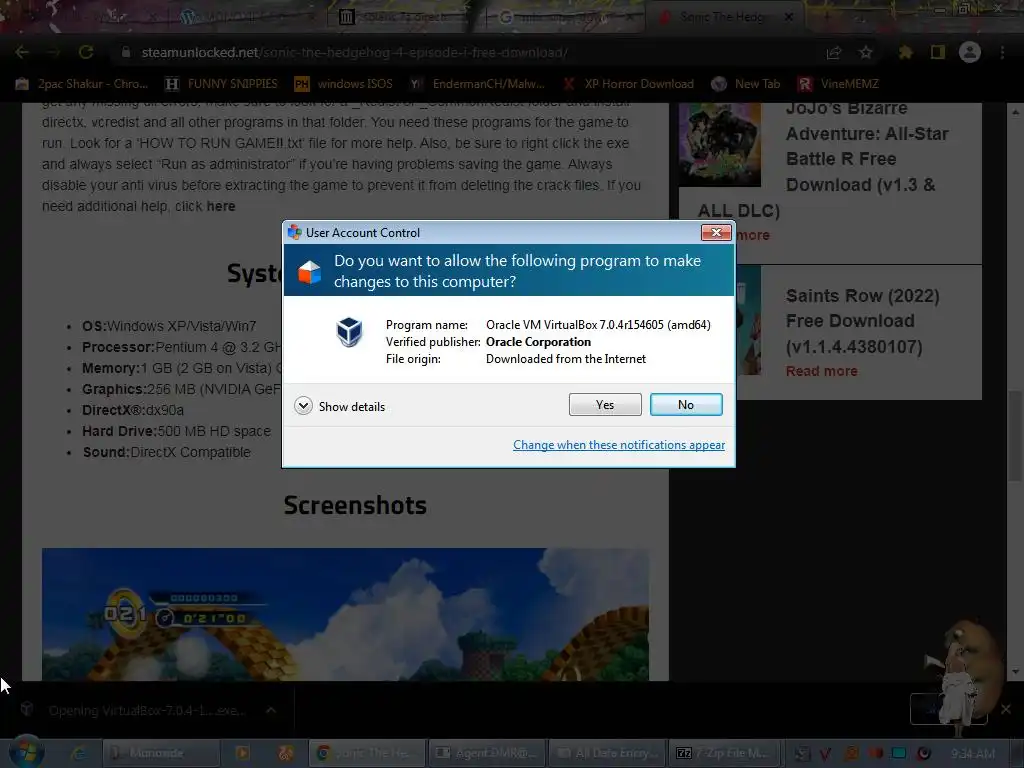Open the 2pac Shakur bookmark
Screen dimensions: 1024x768
pyautogui.click(x=82, y=84)
